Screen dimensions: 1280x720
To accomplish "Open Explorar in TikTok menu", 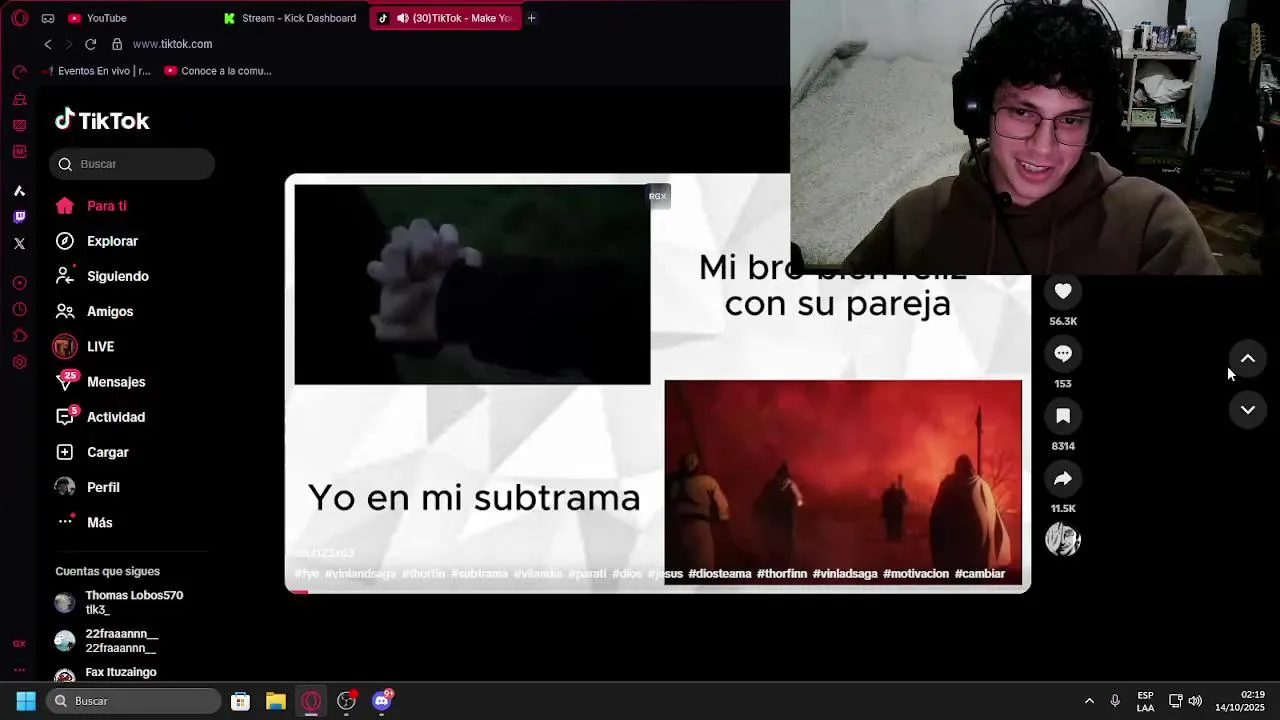I will click(x=97, y=241).
